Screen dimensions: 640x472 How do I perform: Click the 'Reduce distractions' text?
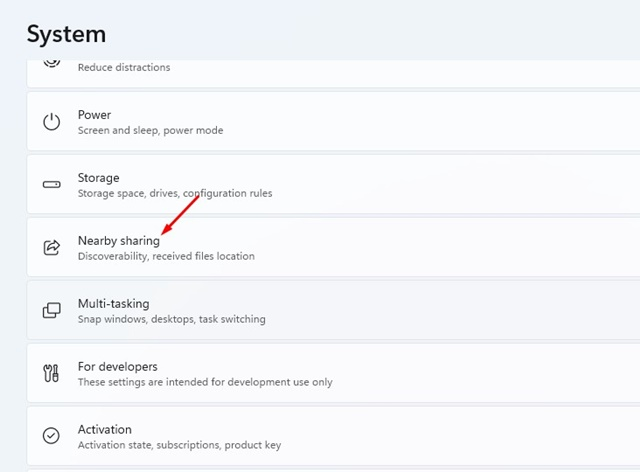[124, 68]
